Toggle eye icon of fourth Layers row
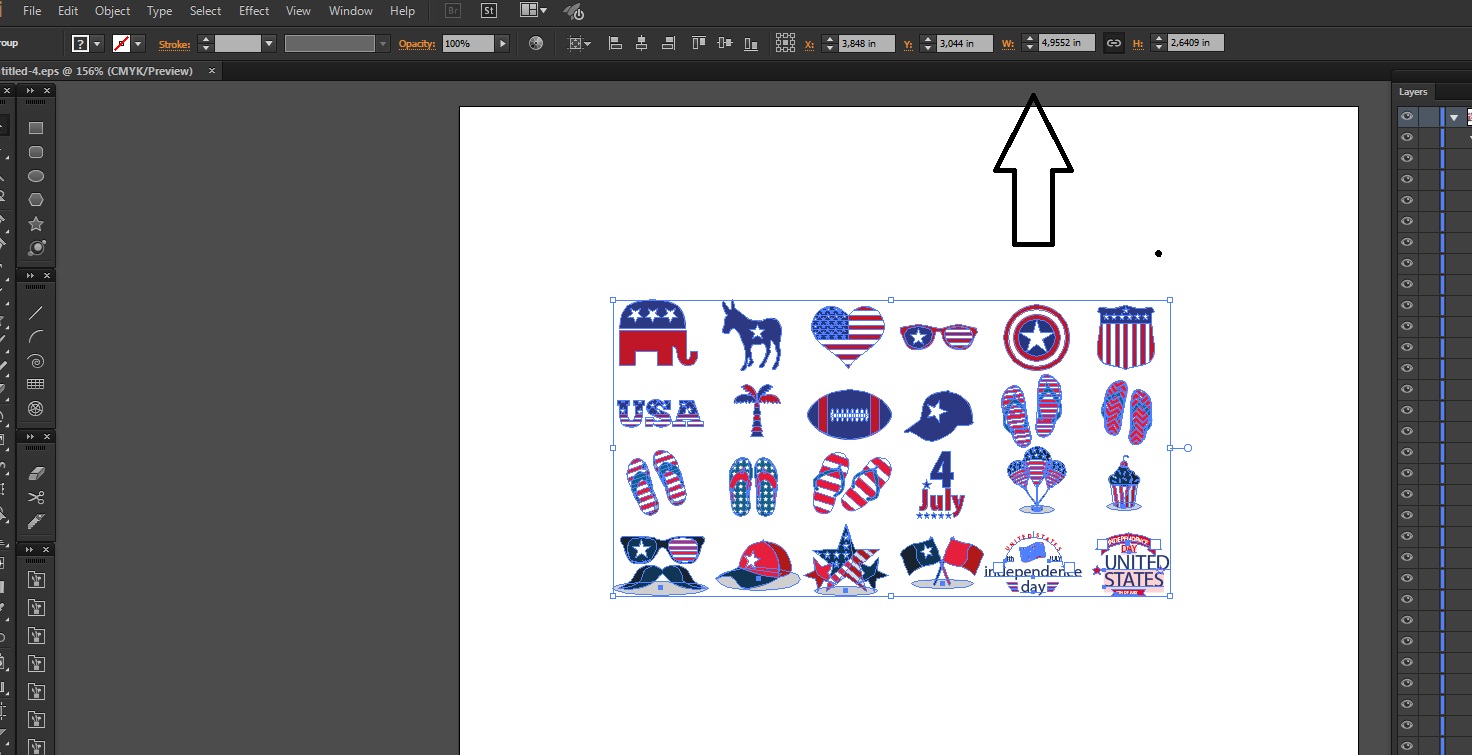This screenshot has height=755, width=1472. pyautogui.click(x=1407, y=179)
